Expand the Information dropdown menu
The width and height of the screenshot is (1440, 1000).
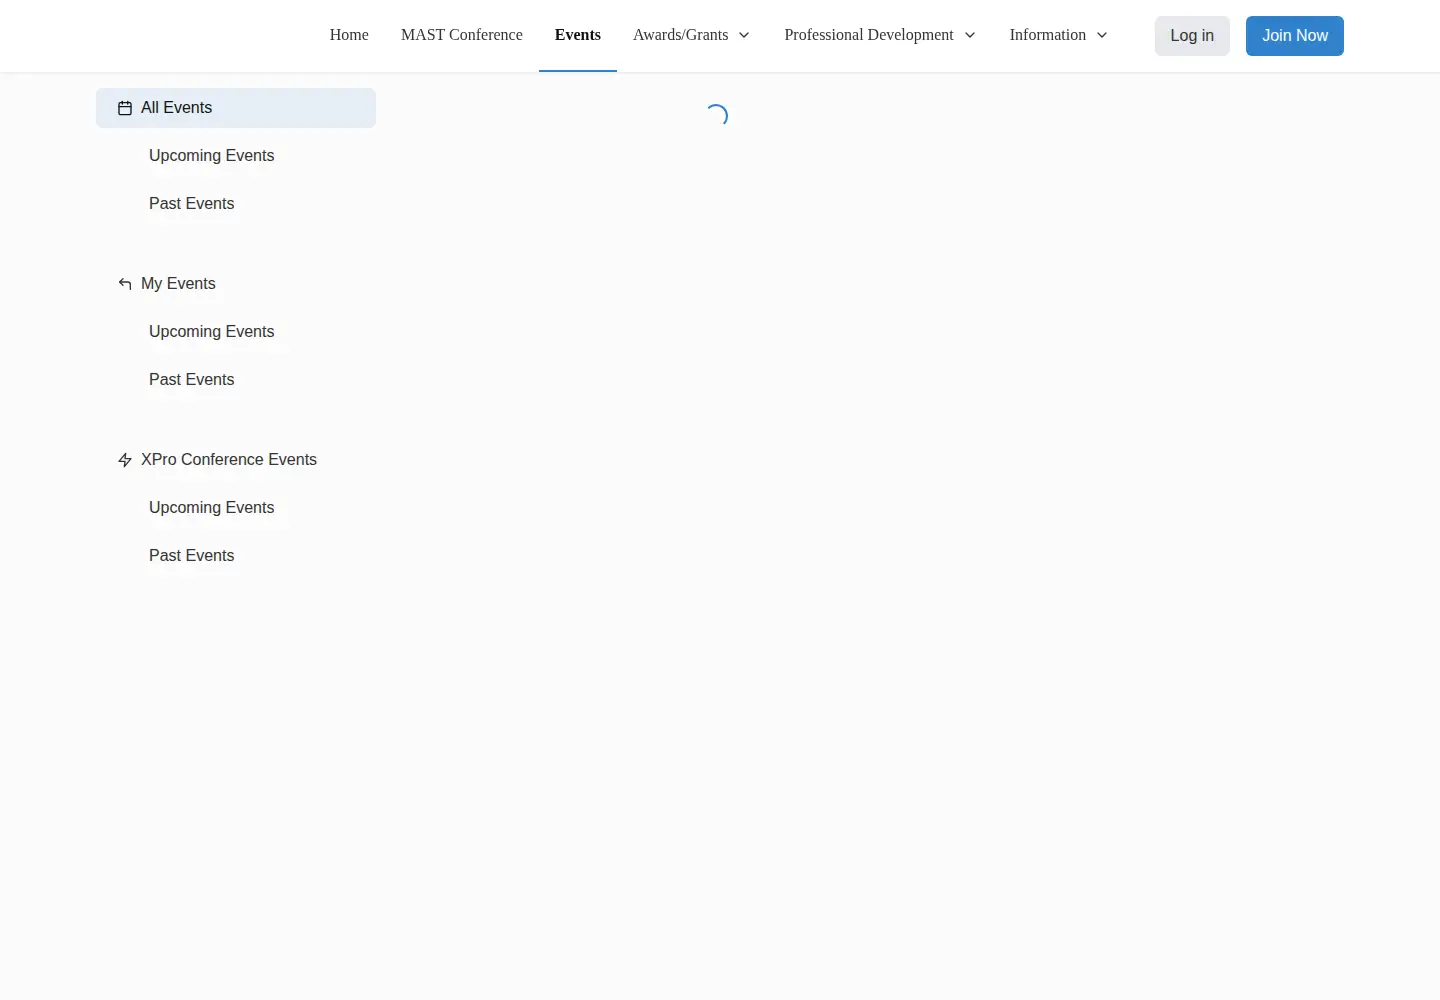pyautogui.click(x=1059, y=35)
